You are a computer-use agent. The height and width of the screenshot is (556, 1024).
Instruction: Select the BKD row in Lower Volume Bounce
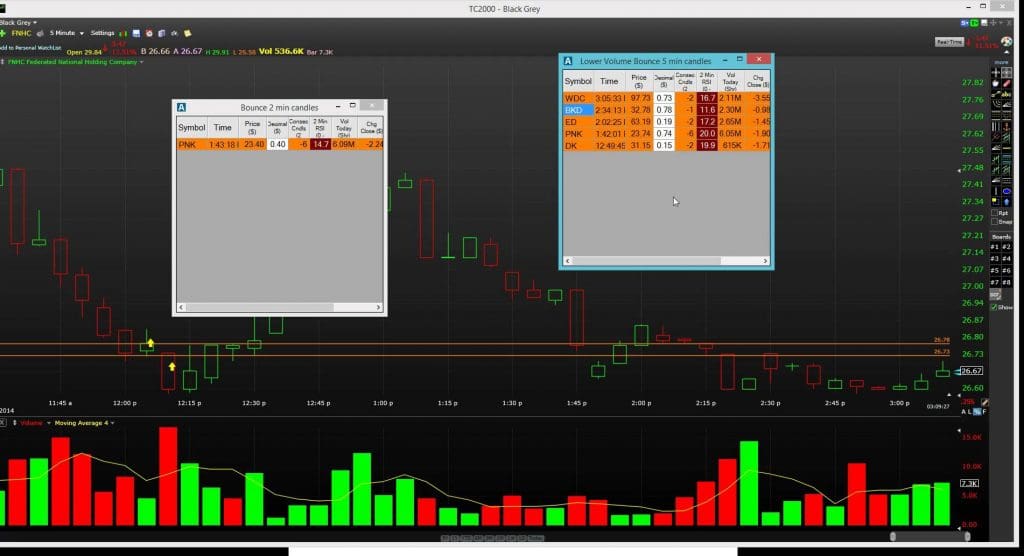click(666, 110)
